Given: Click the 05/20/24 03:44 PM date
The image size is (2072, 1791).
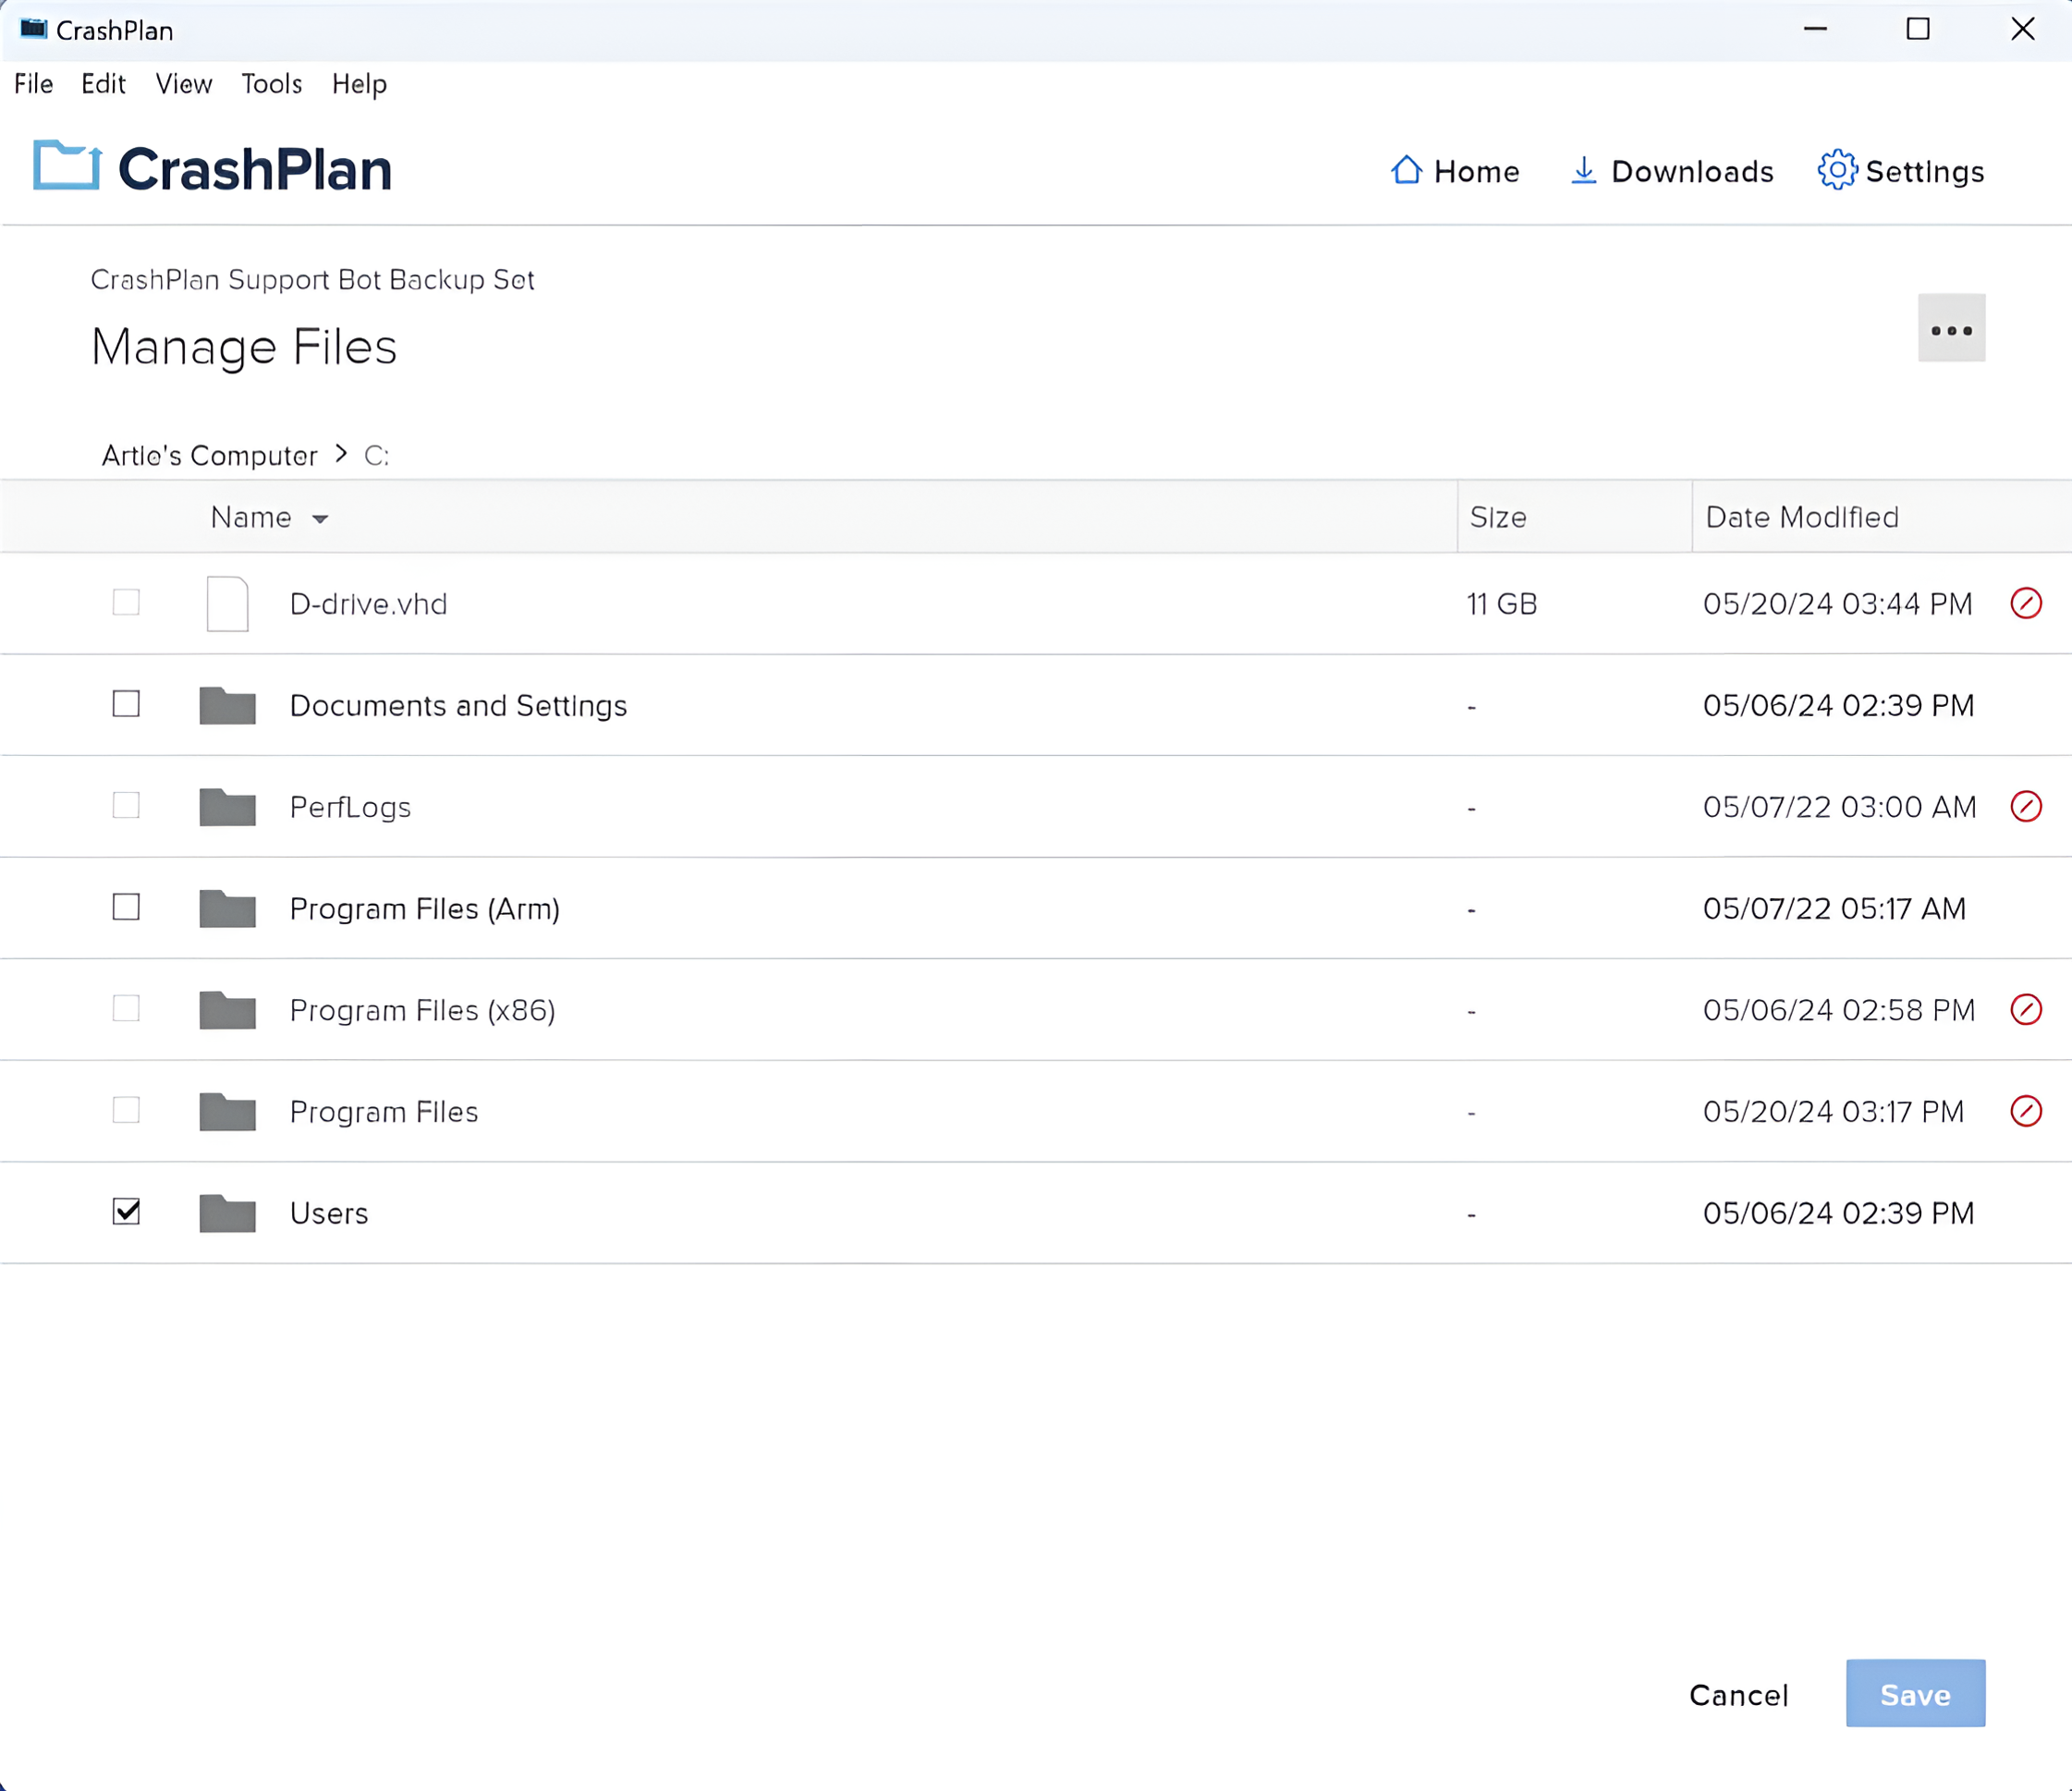Looking at the screenshot, I should click(1838, 604).
